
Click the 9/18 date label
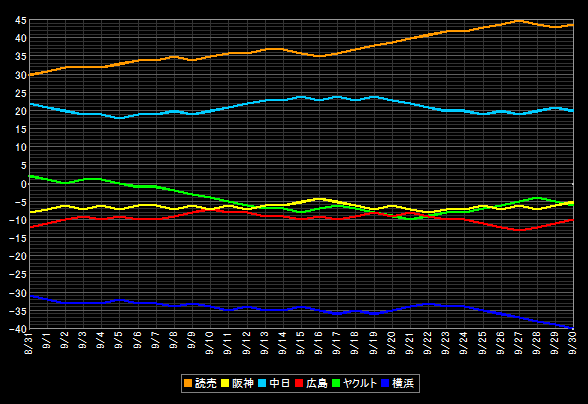[x=355, y=342]
